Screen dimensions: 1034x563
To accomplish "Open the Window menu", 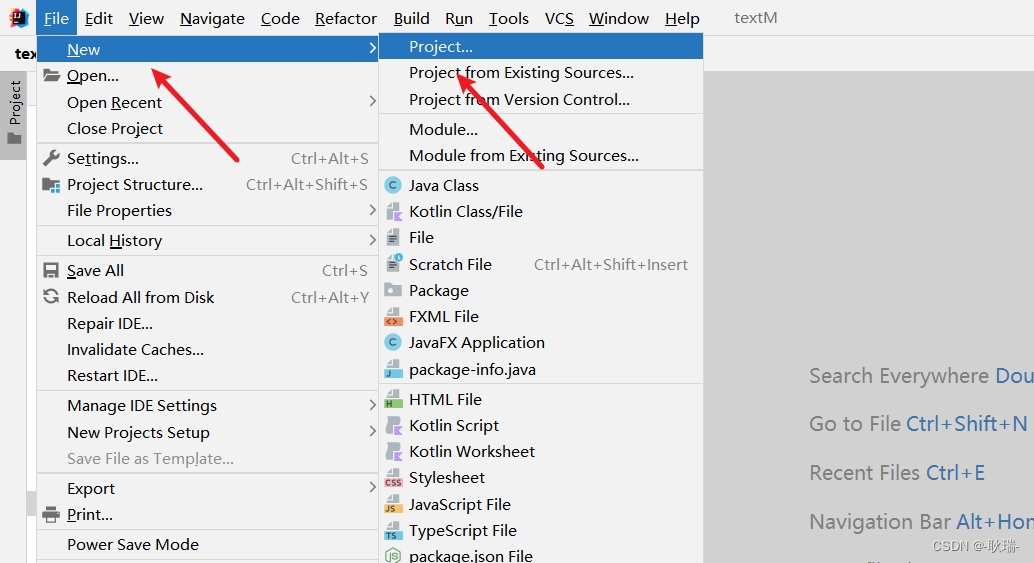I will pos(619,18).
